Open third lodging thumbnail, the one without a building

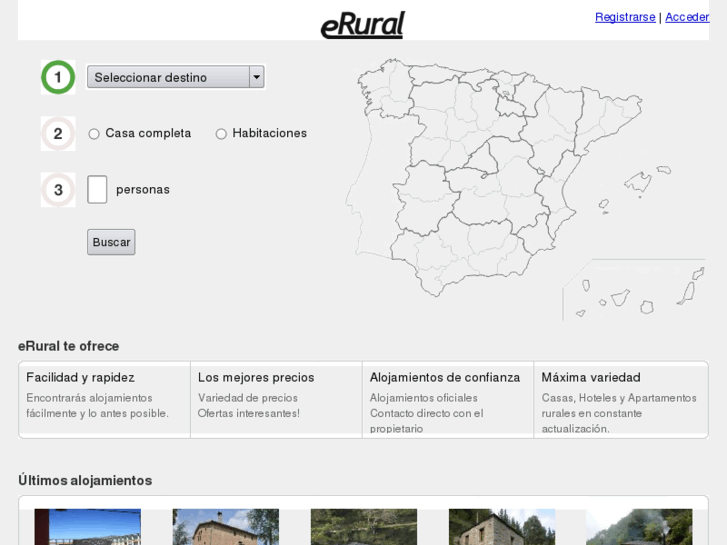pyautogui.click(x=364, y=527)
